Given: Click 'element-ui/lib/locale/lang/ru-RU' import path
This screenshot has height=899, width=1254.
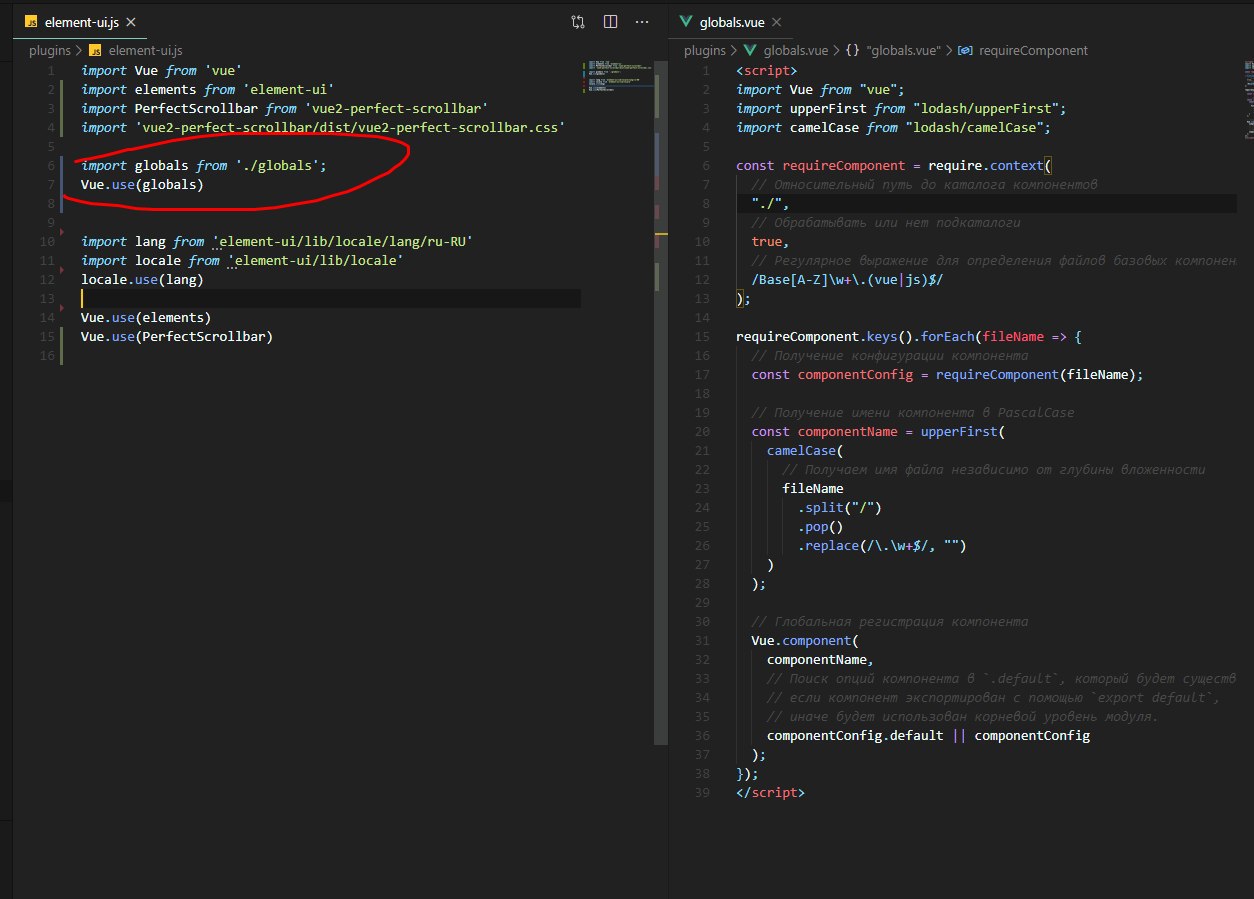Looking at the screenshot, I should tap(342, 241).
